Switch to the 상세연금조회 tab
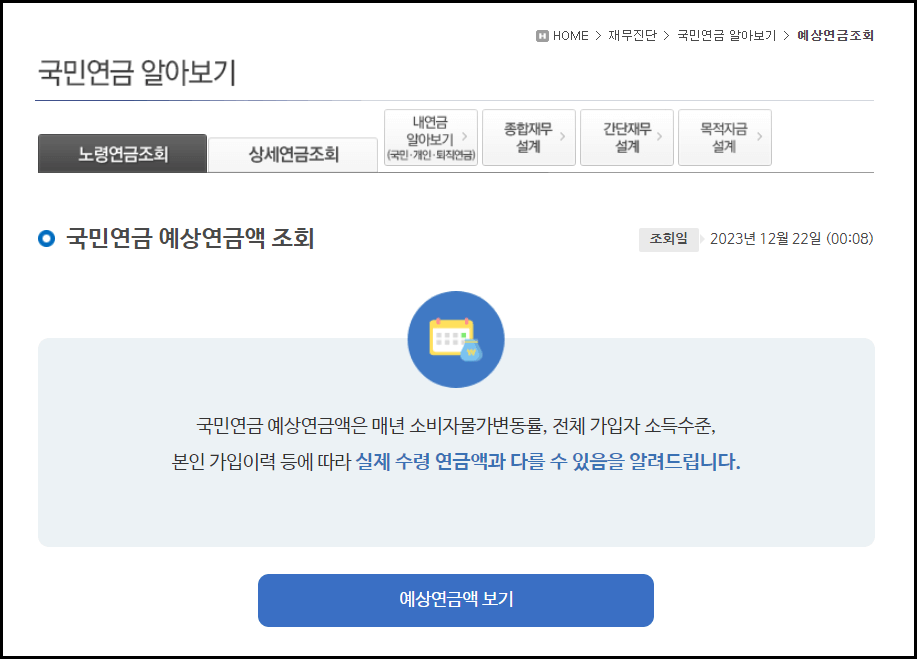This screenshot has height=659, width=917. click(292, 154)
